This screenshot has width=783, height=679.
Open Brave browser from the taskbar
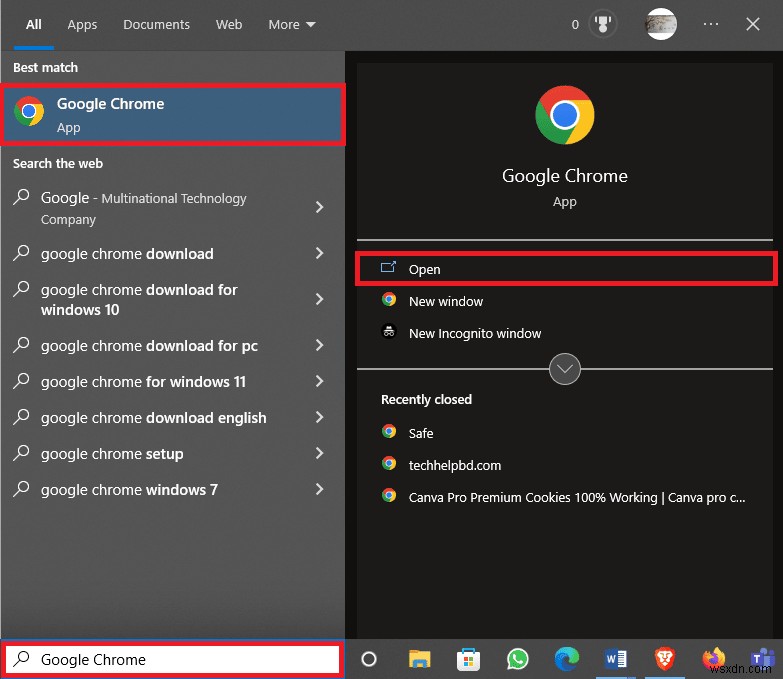coord(664,659)
